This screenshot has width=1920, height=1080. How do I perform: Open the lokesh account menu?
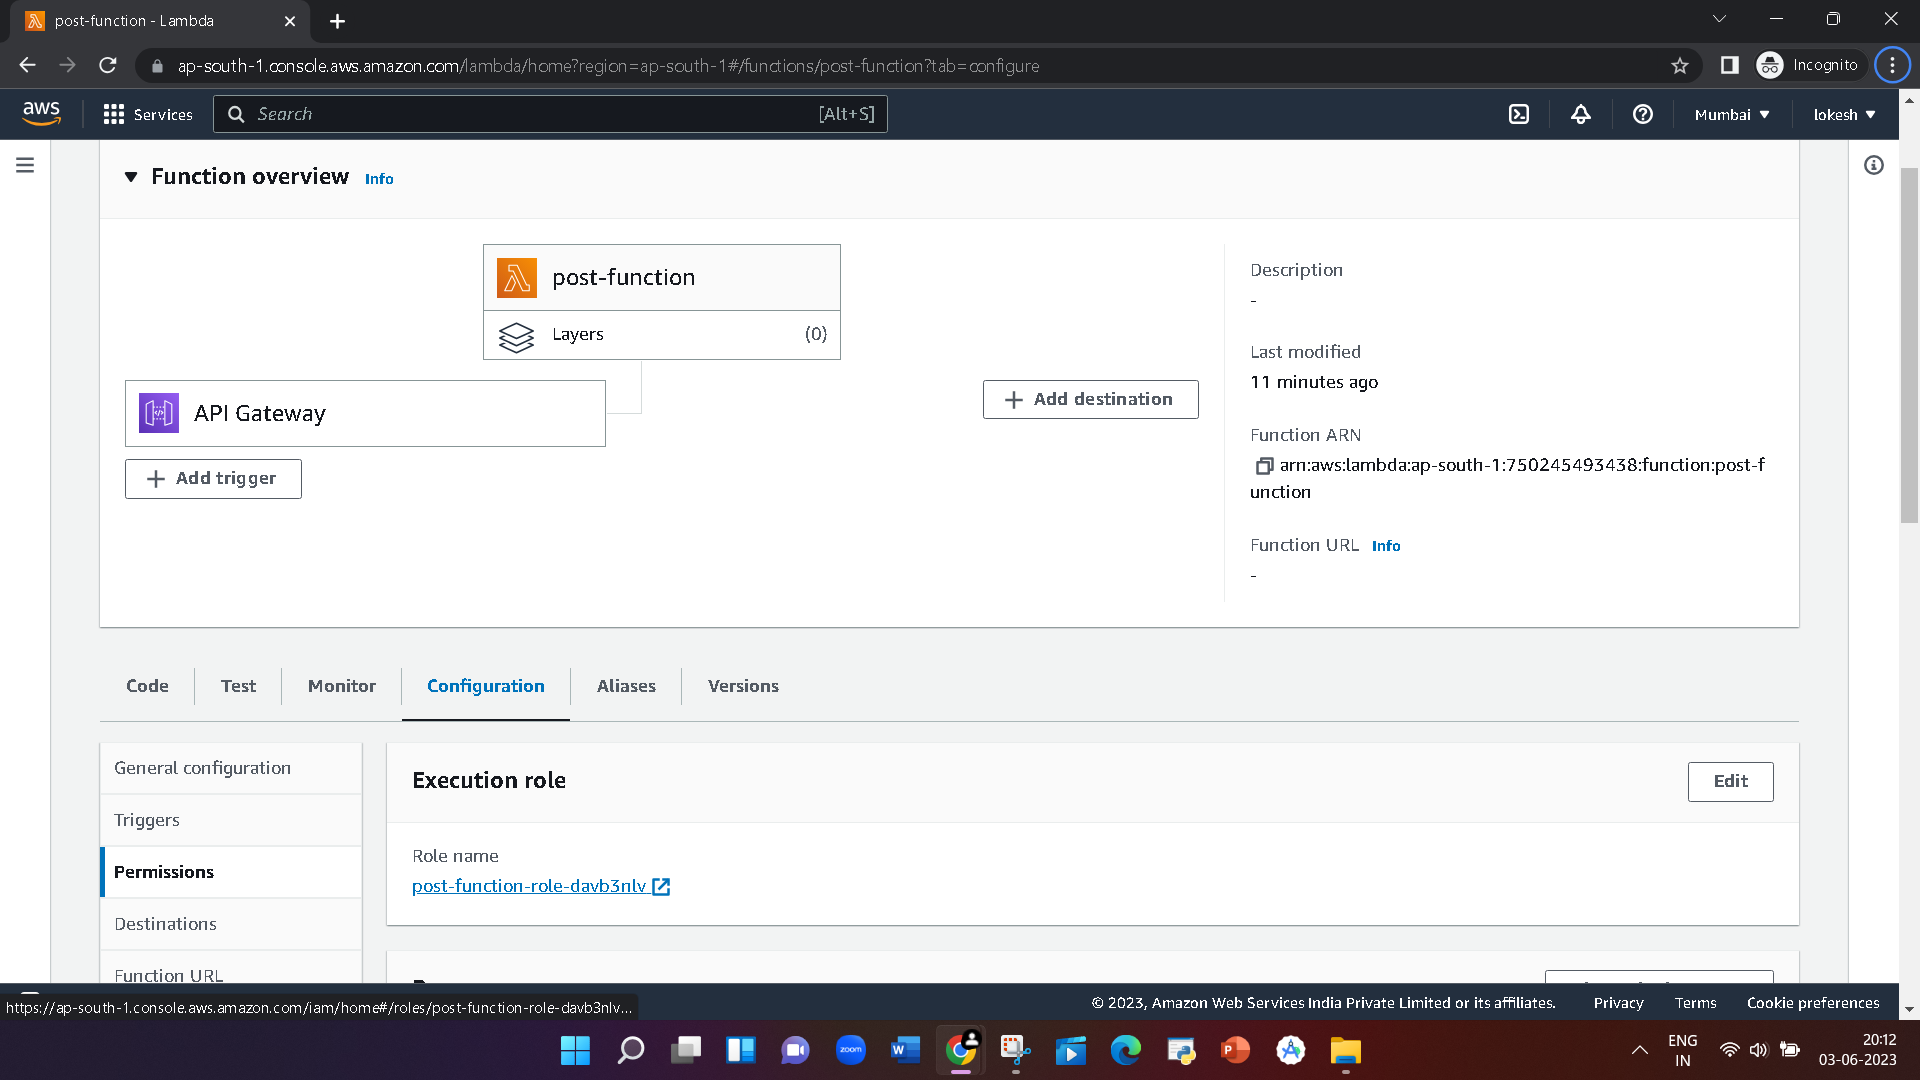pyautogui.click(x=1843, y=114)
